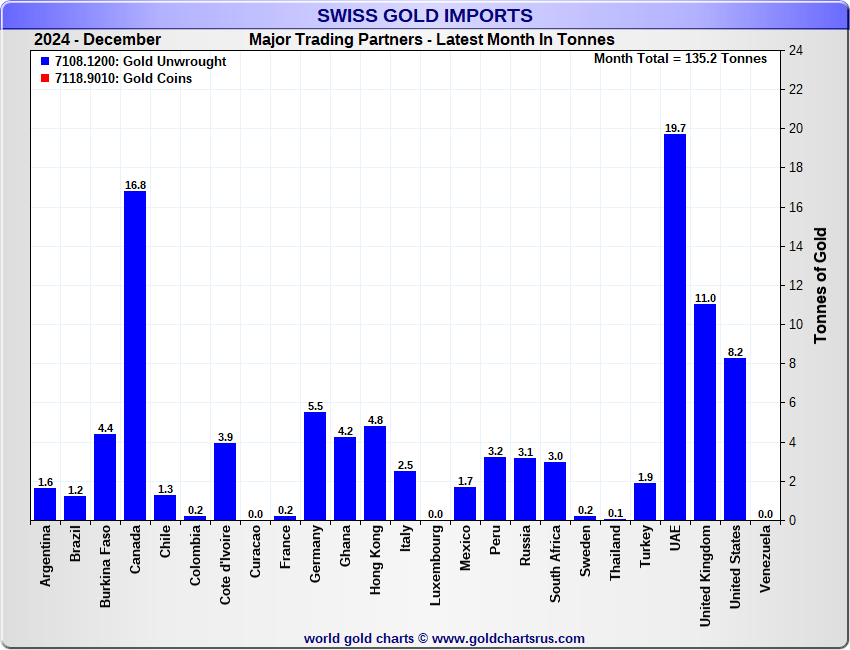Screen dimensions: 850x650
Task: Click the Hong Kong bar
Action: click(375, 473)
